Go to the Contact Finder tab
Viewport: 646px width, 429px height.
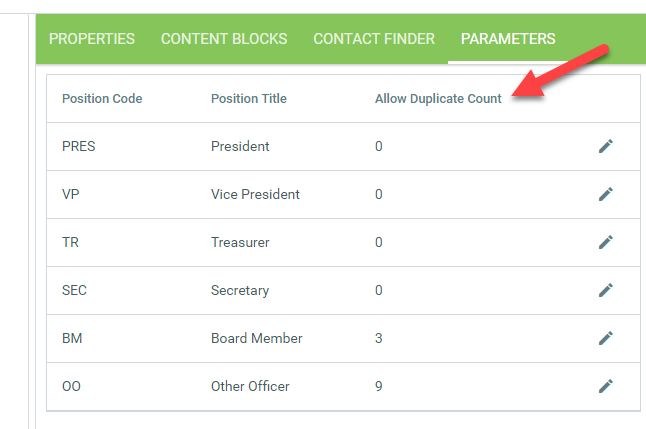click(x=374, y=39)
